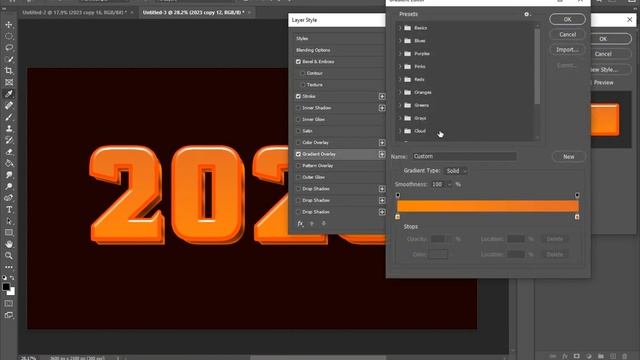Select the Healing Brush tool
Screen dimensions: 640x360
9,105
